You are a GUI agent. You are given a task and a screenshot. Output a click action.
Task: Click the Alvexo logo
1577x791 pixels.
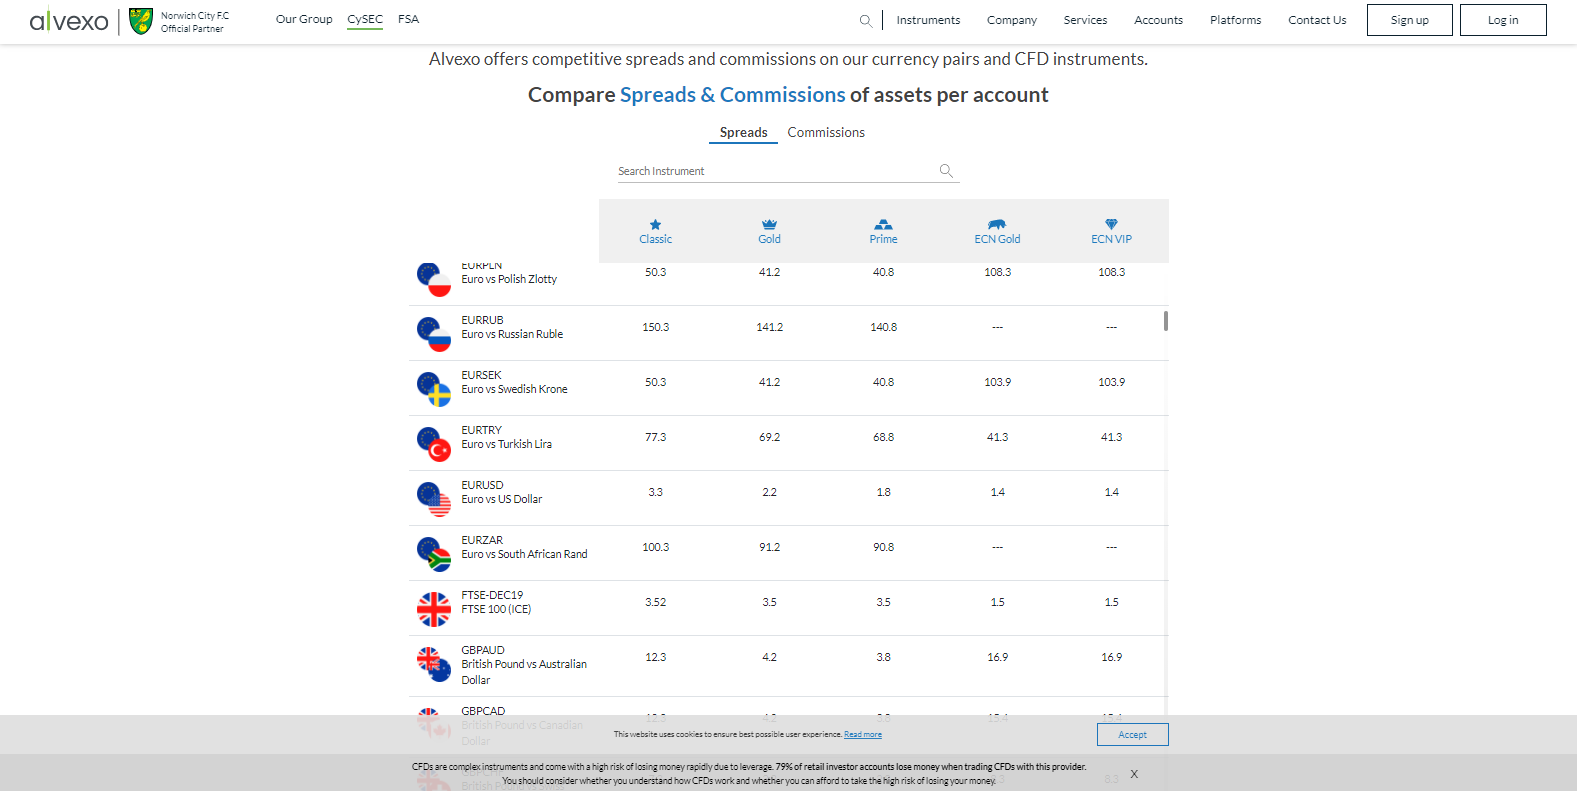click(x=69, y=20)
